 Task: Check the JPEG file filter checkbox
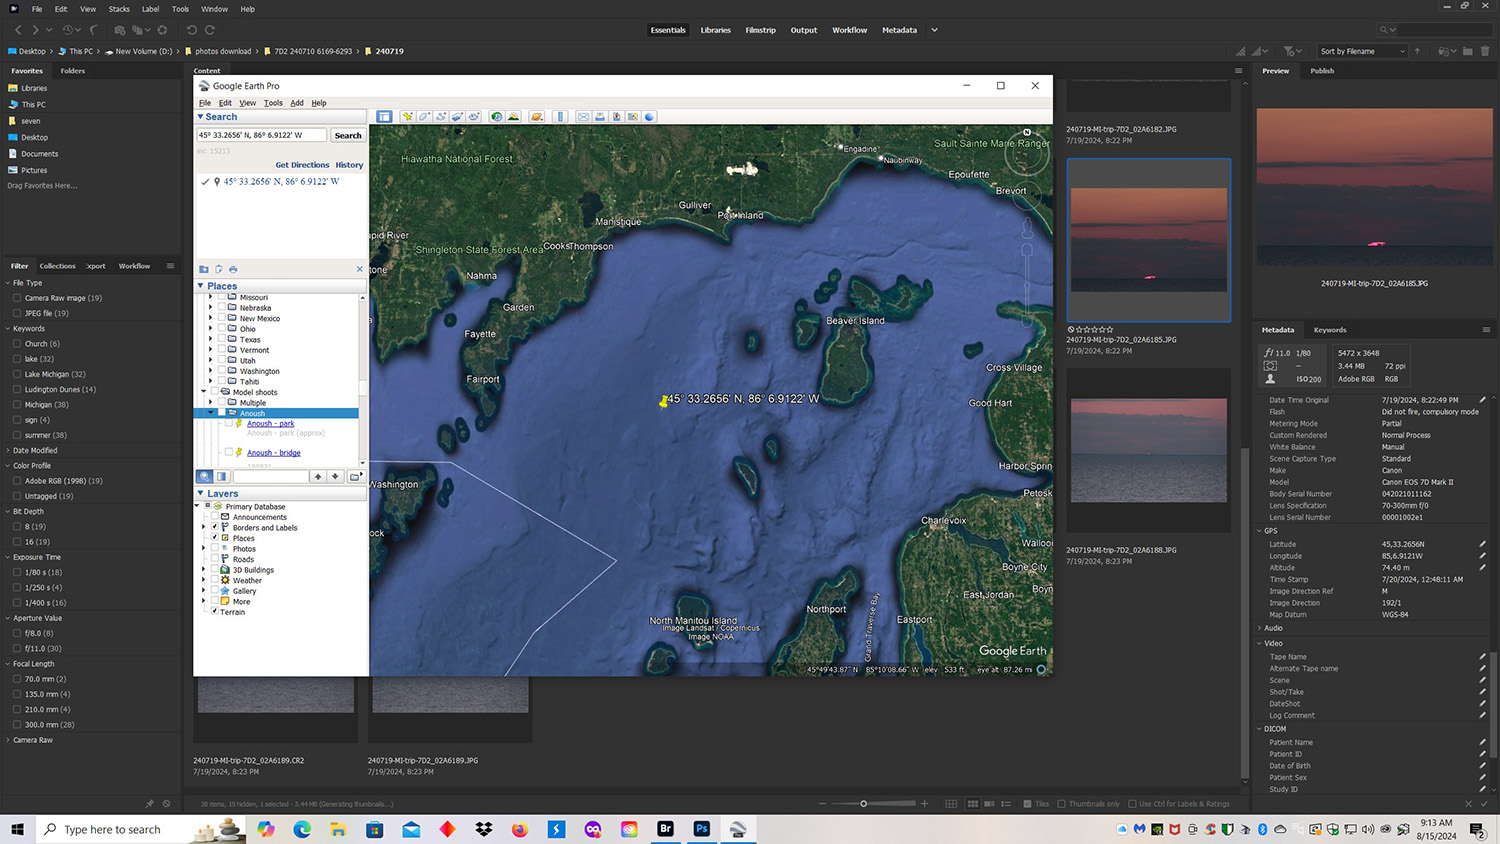coord(17,313)
